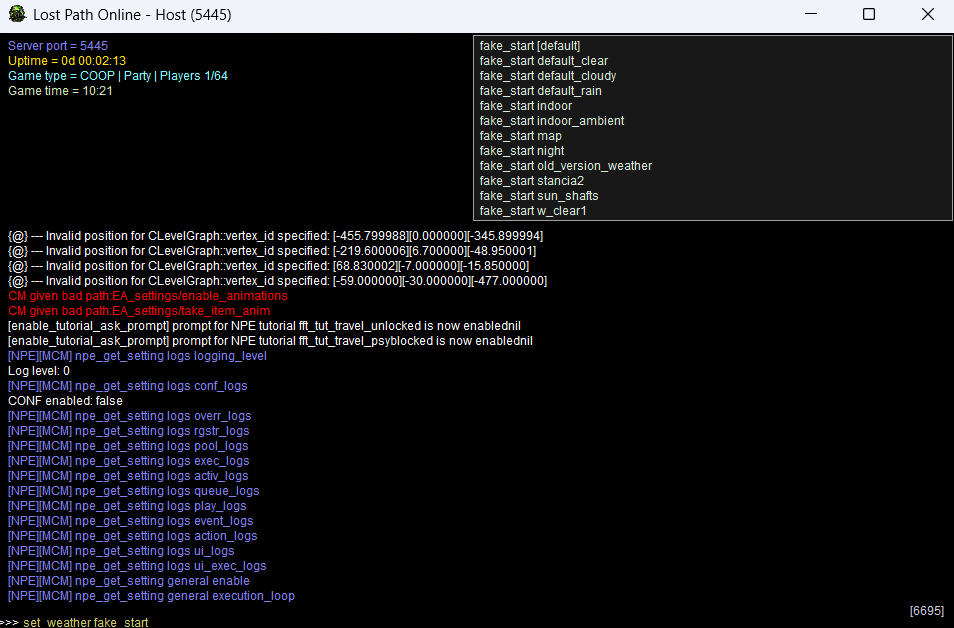Click 'npe_get_setting general execution_loop' line
Screen dimensions: 954x628
click(x=151, y=596)
